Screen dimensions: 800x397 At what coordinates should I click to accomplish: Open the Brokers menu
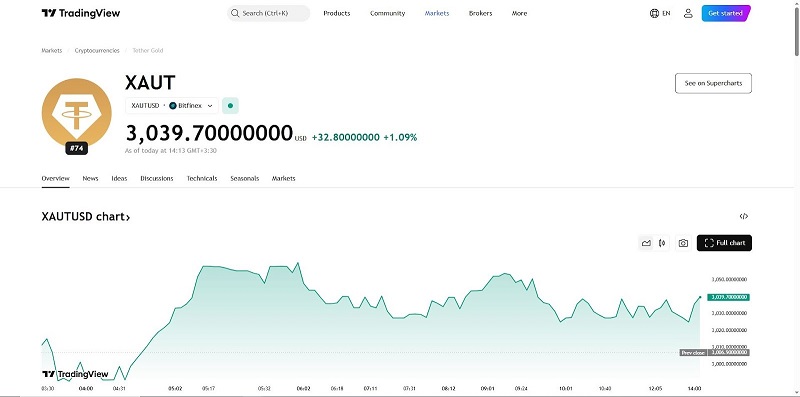click(x=481, y=13)
